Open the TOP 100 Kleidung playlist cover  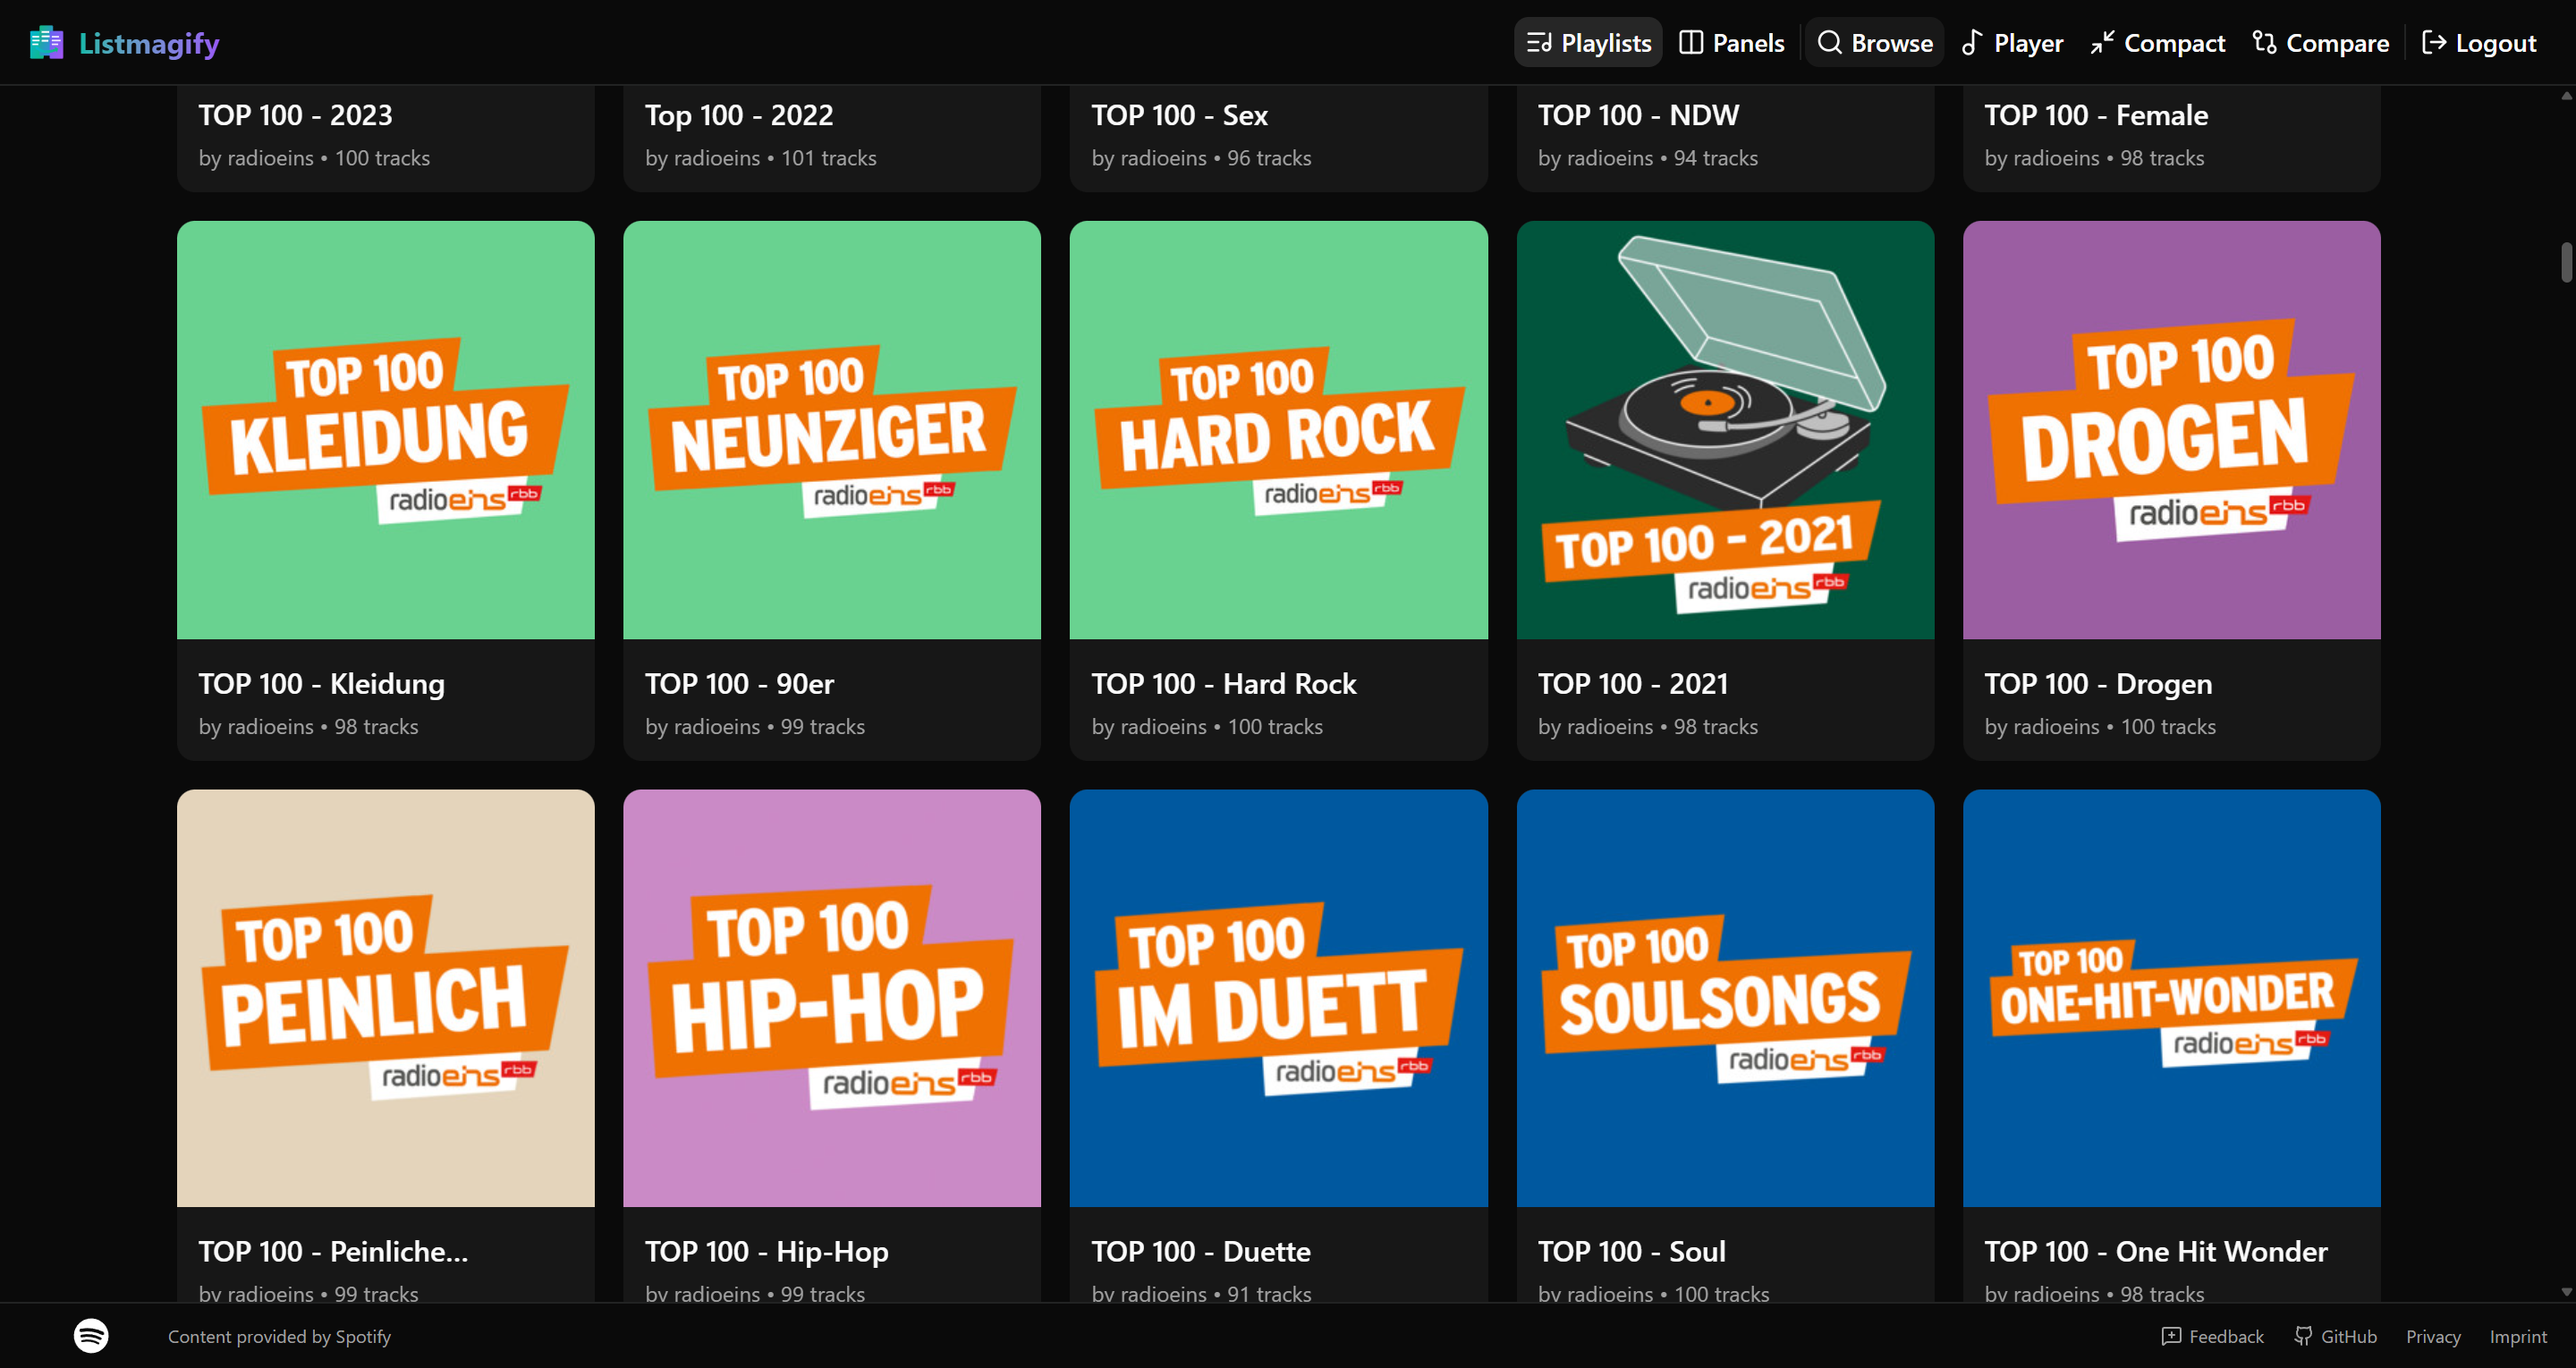(384, 430)
